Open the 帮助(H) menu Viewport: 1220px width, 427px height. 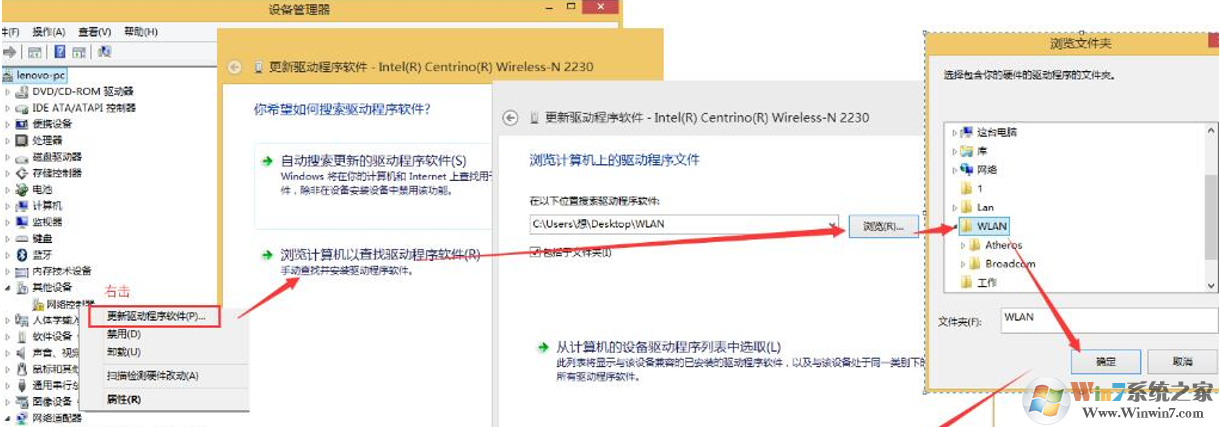[141, 32]
